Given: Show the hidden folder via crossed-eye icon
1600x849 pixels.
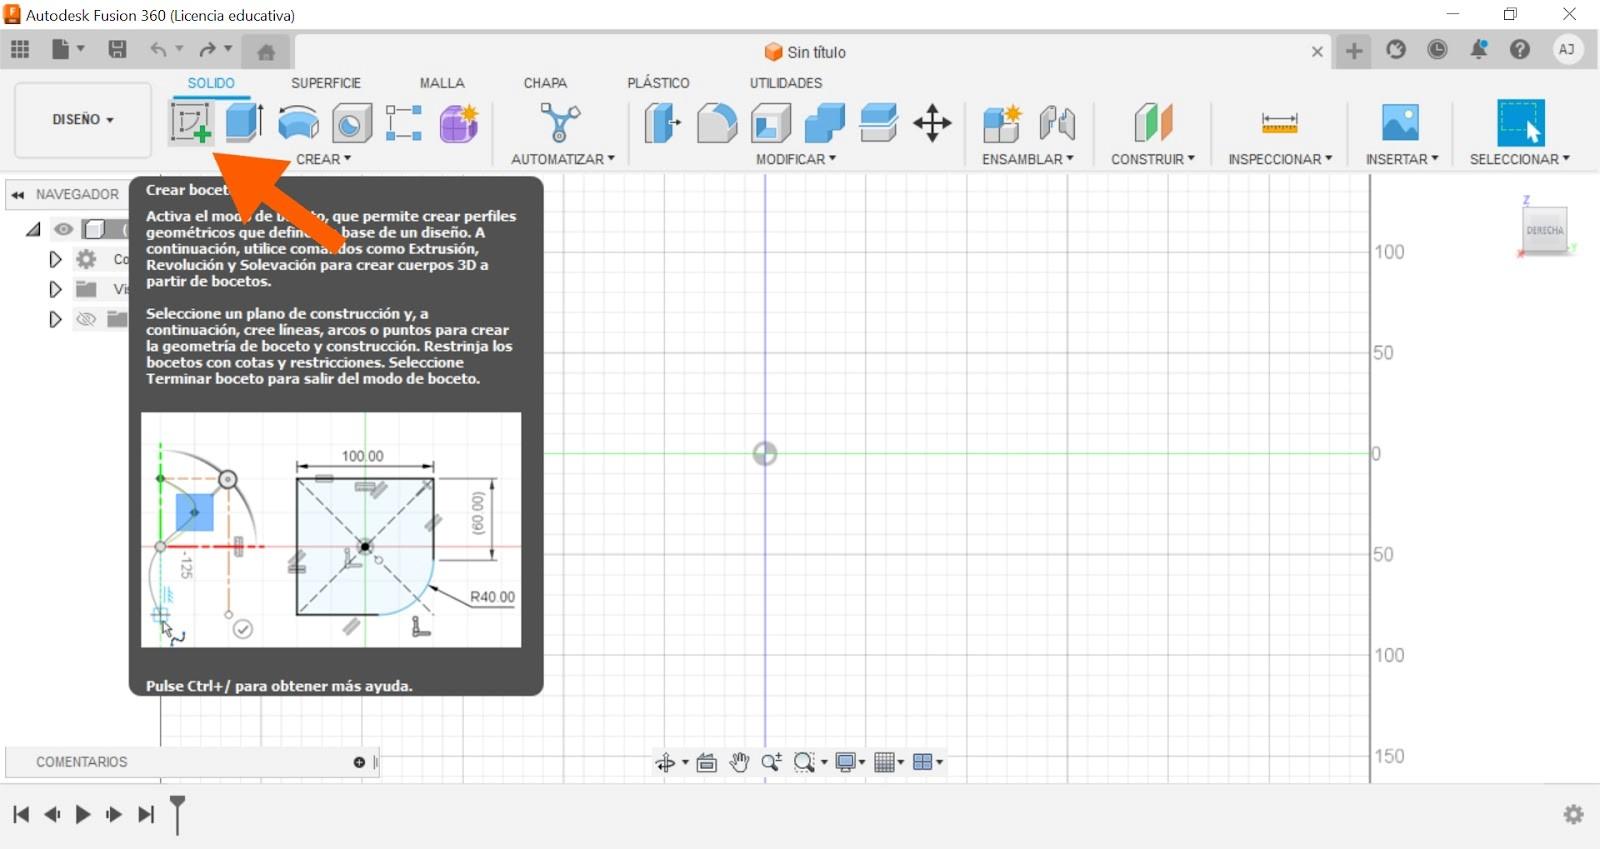Looking at the screenshot, I should pos(87,319).
